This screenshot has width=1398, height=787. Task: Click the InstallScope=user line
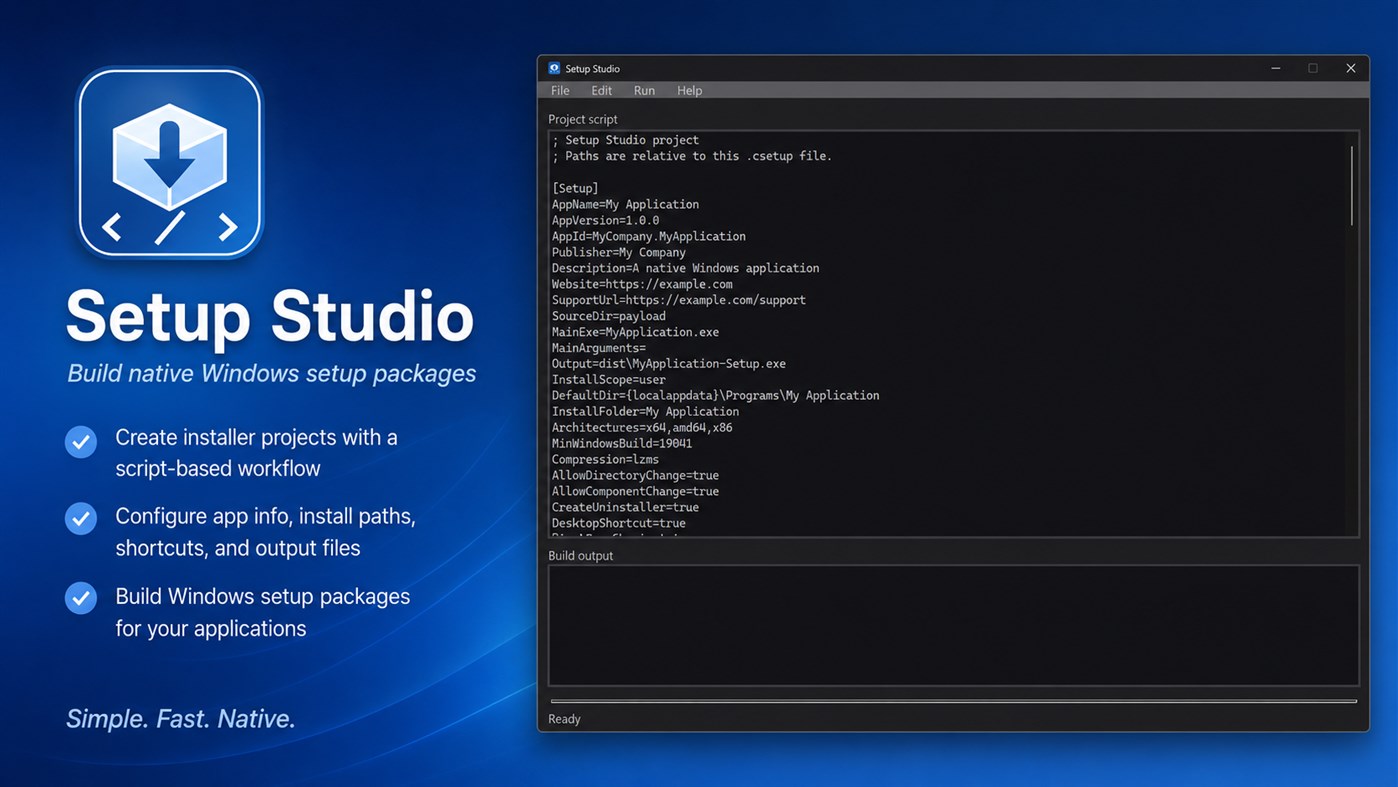coord(609,380)
